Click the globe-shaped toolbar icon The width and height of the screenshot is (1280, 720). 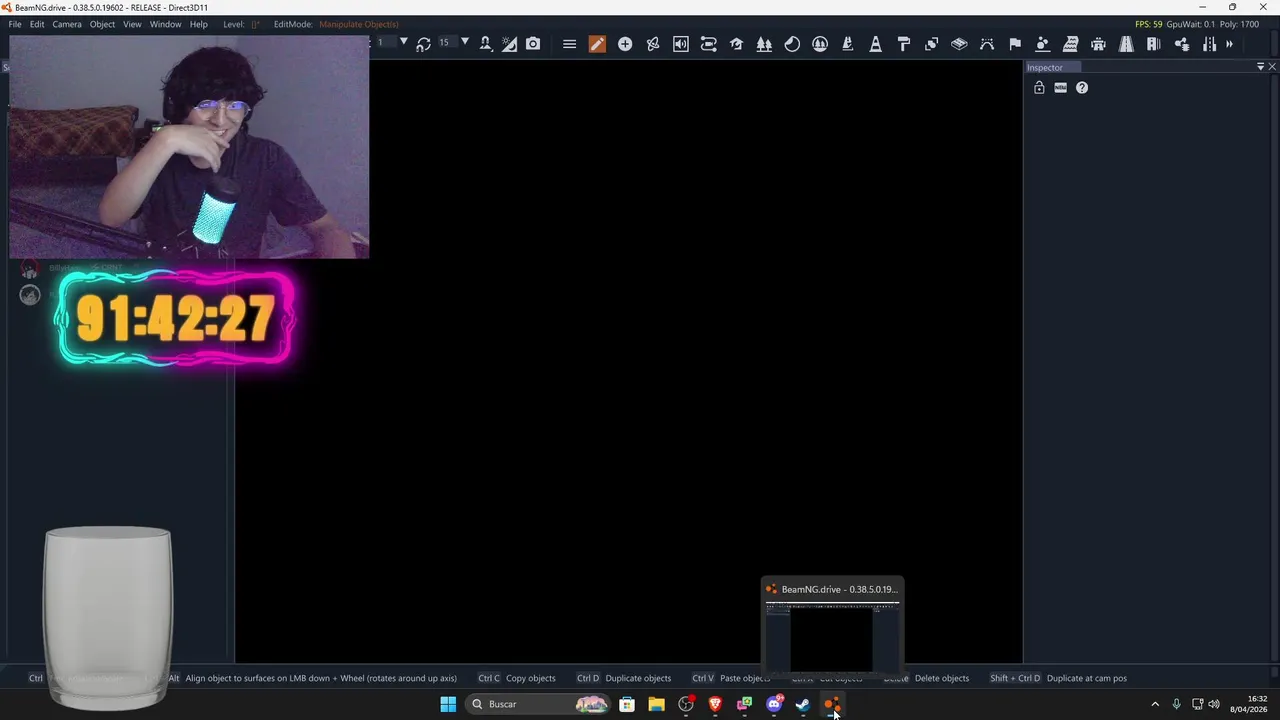(820, 44)
